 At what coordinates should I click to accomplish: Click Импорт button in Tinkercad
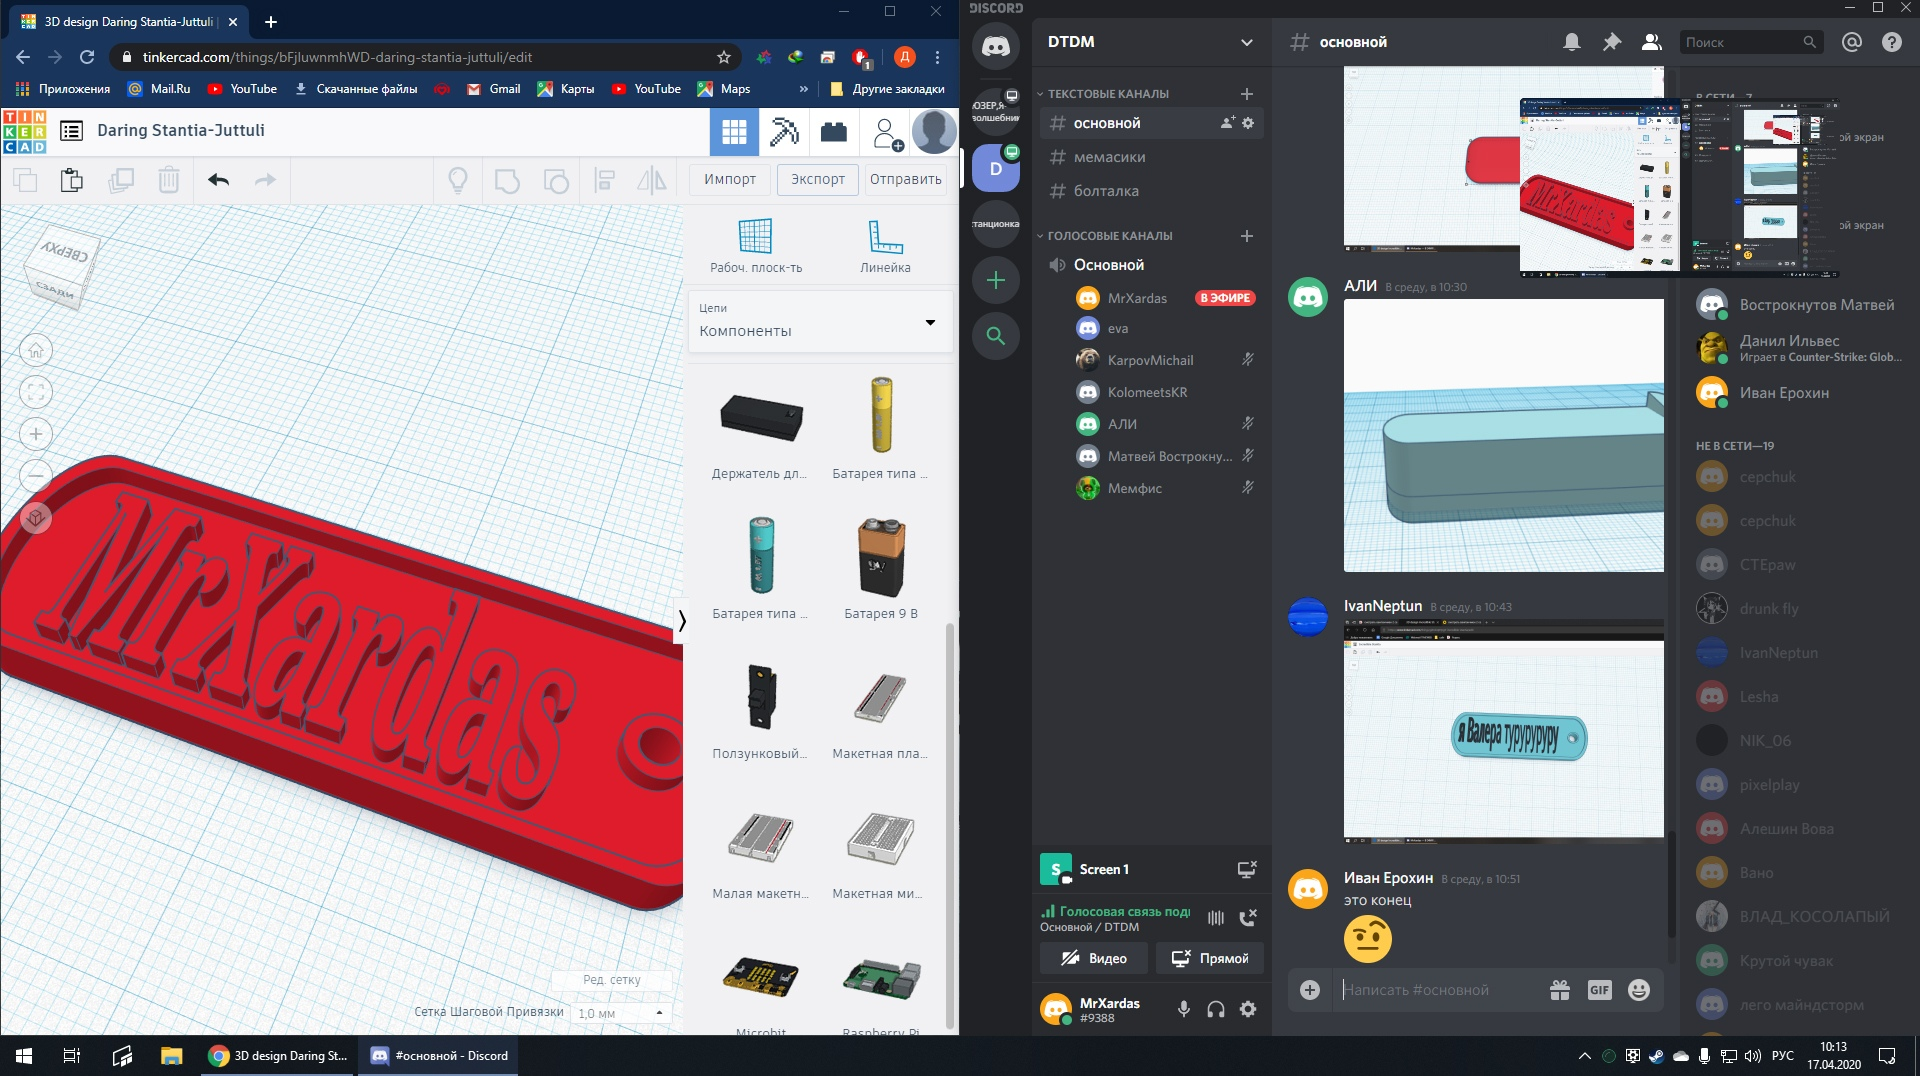(730, 179)
